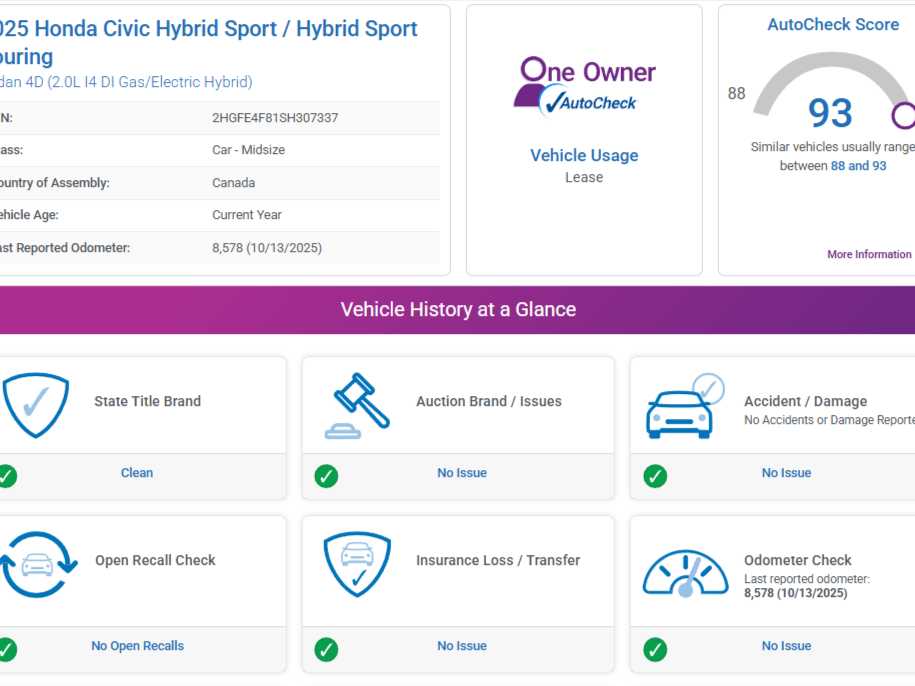The image size is (915, 686).
Task: Click the One Owner AutoCheck logo
Action: coord(584,86)
